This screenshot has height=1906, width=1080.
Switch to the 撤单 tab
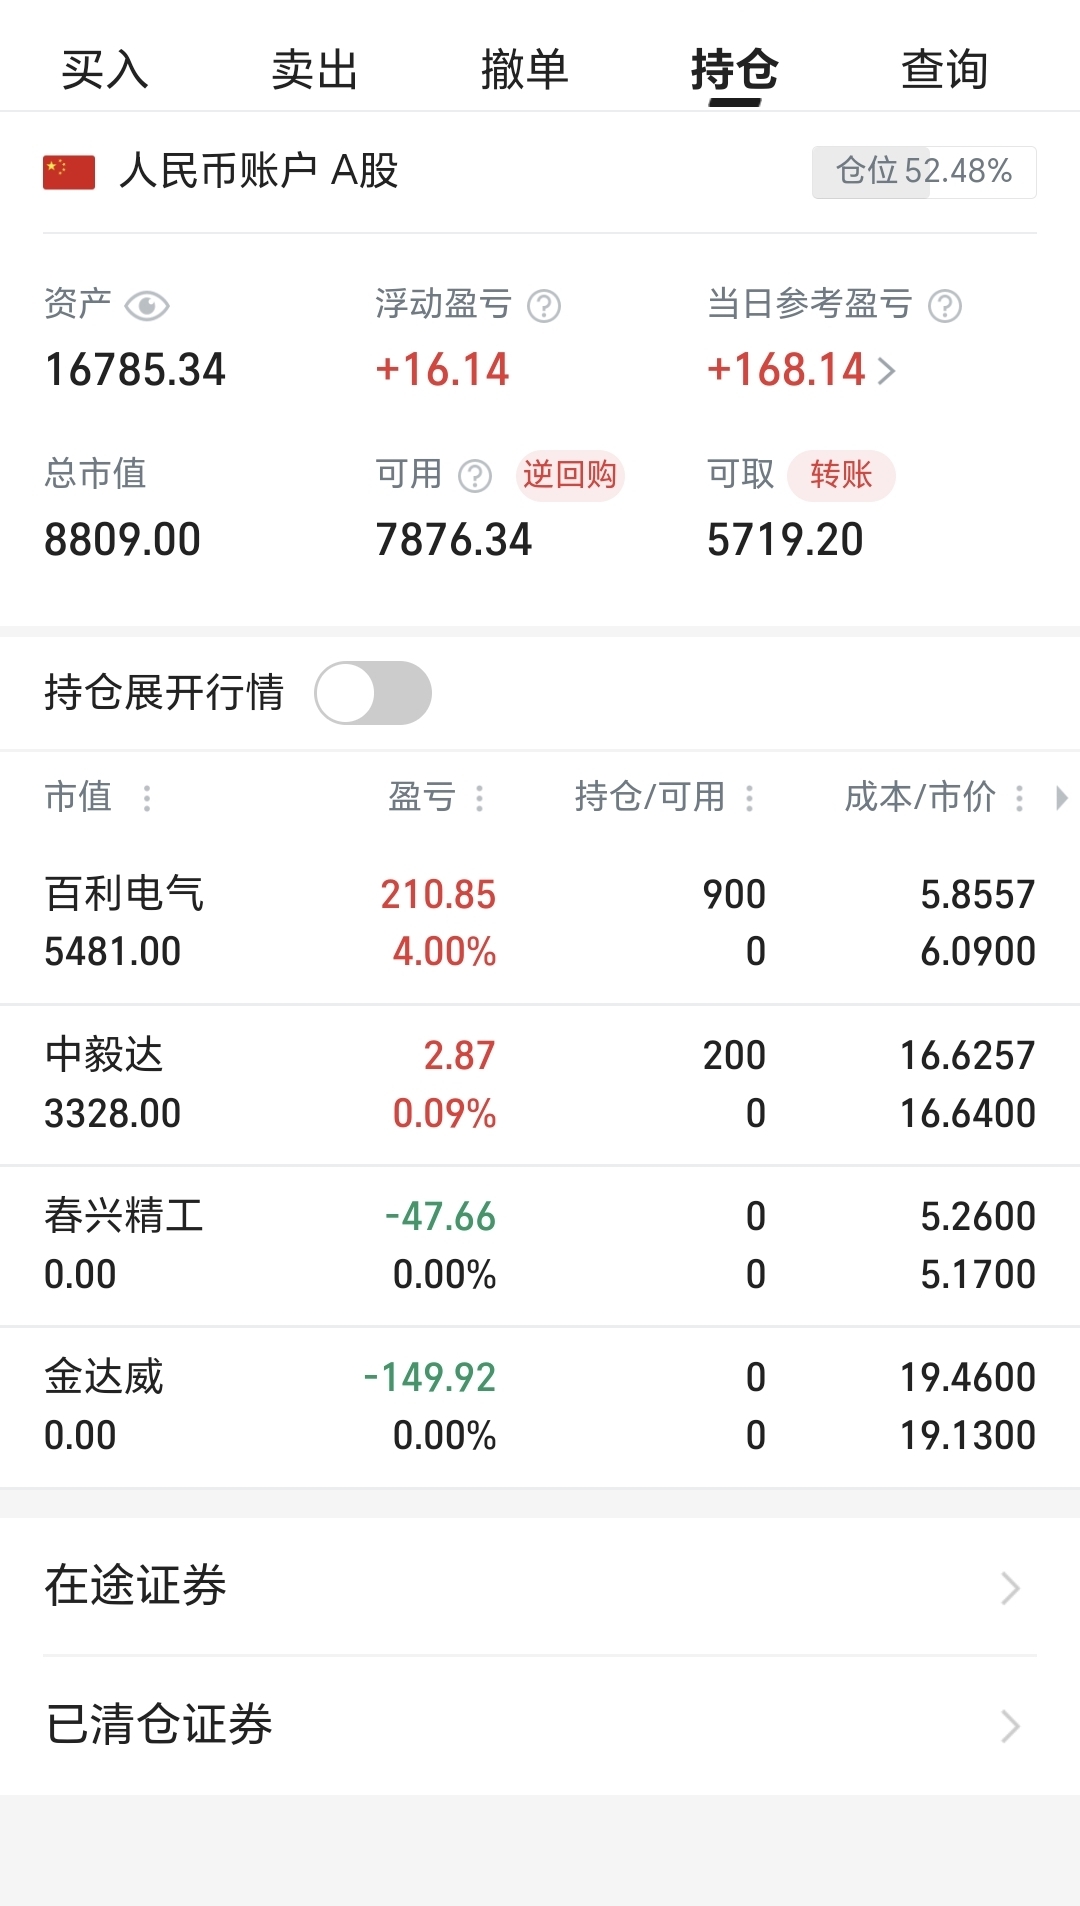coord(525,70)
